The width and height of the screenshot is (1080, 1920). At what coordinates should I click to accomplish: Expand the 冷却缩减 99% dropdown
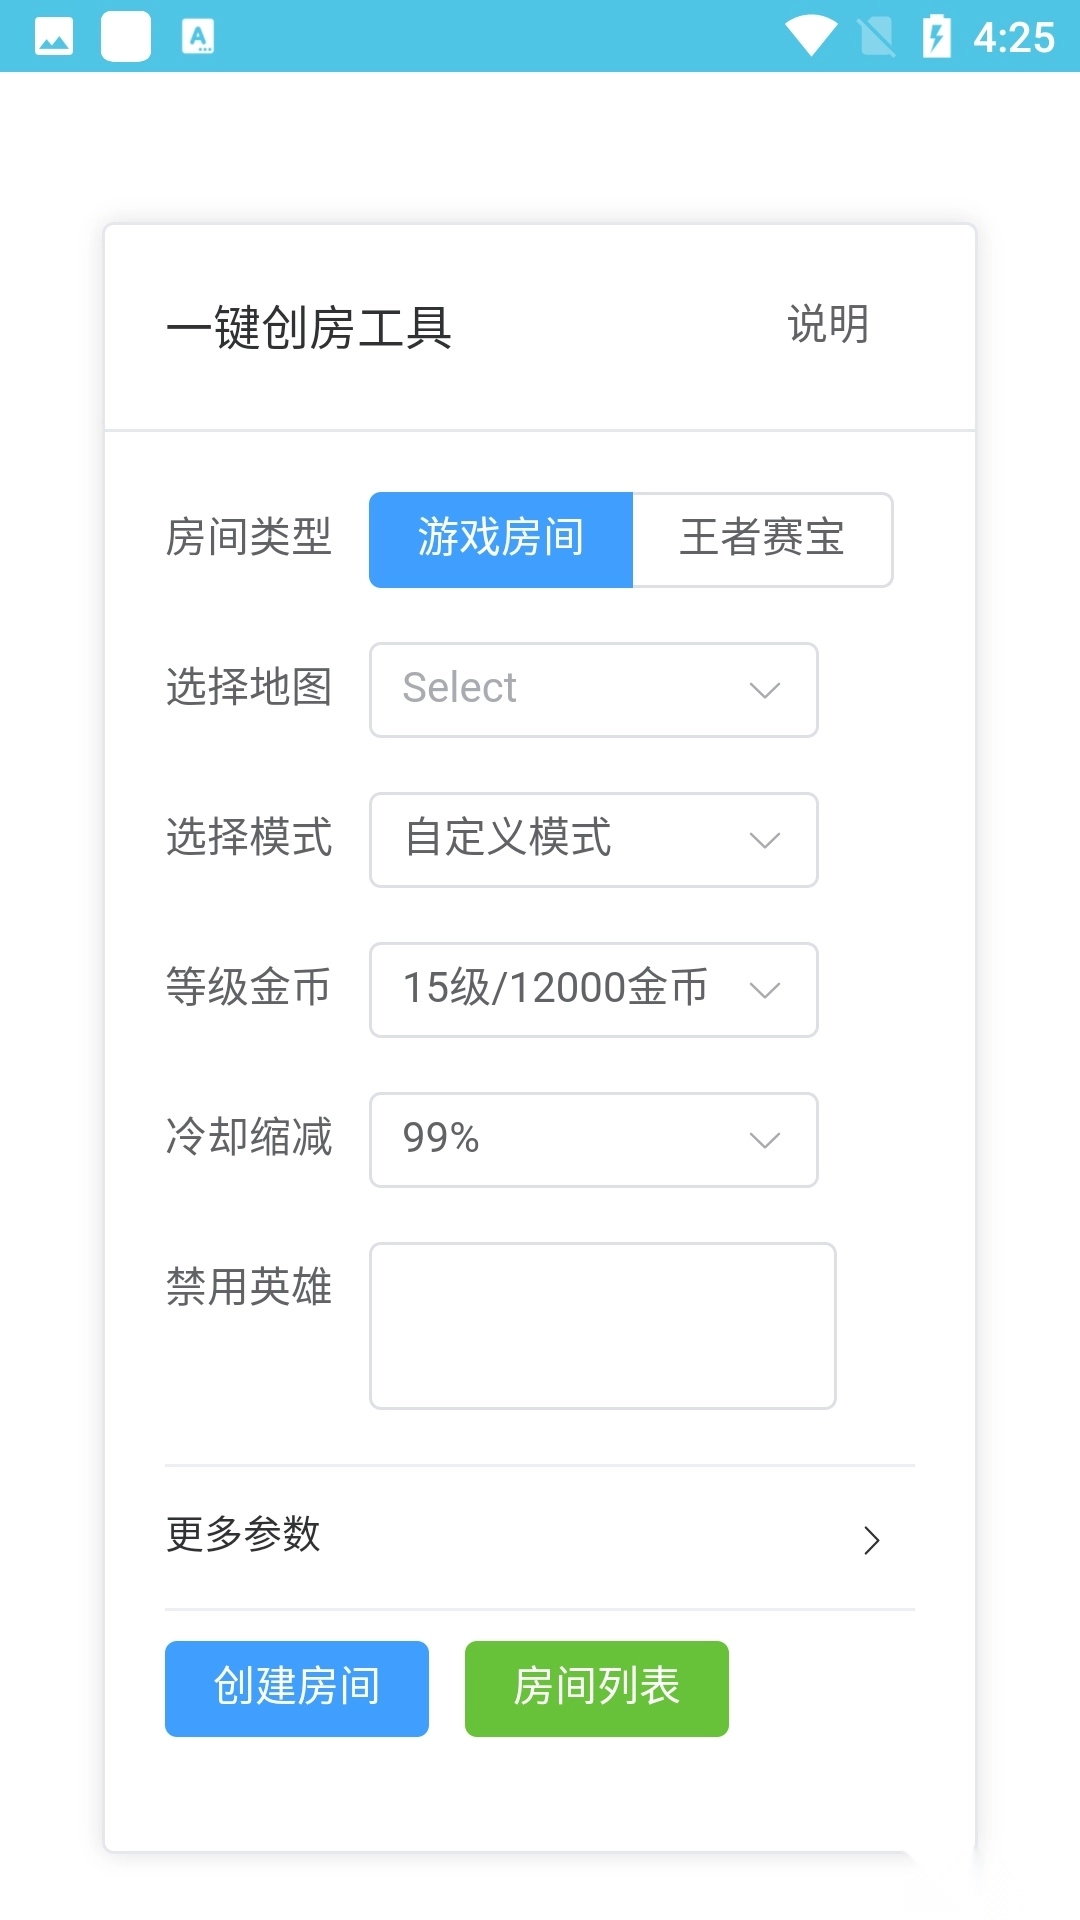[592, 1140]
